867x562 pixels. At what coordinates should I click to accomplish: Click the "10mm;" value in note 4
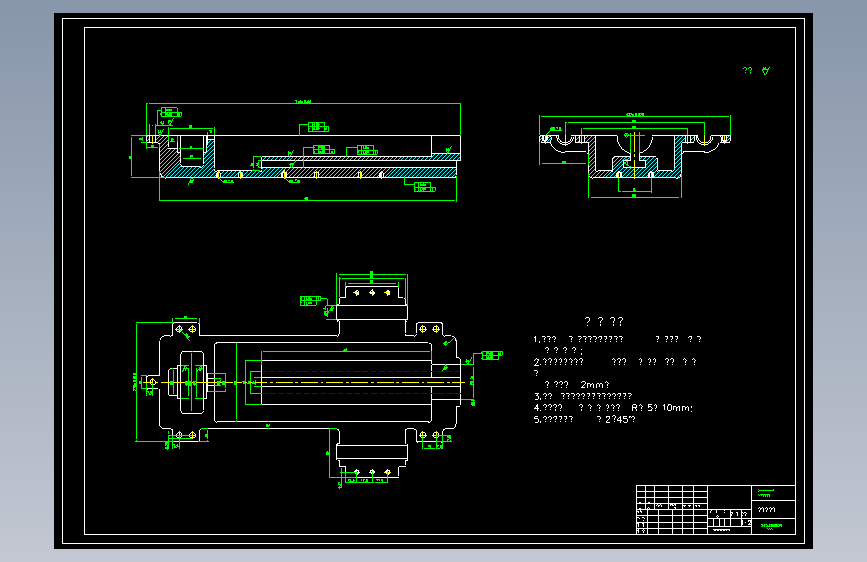click(x=677, y=408)
